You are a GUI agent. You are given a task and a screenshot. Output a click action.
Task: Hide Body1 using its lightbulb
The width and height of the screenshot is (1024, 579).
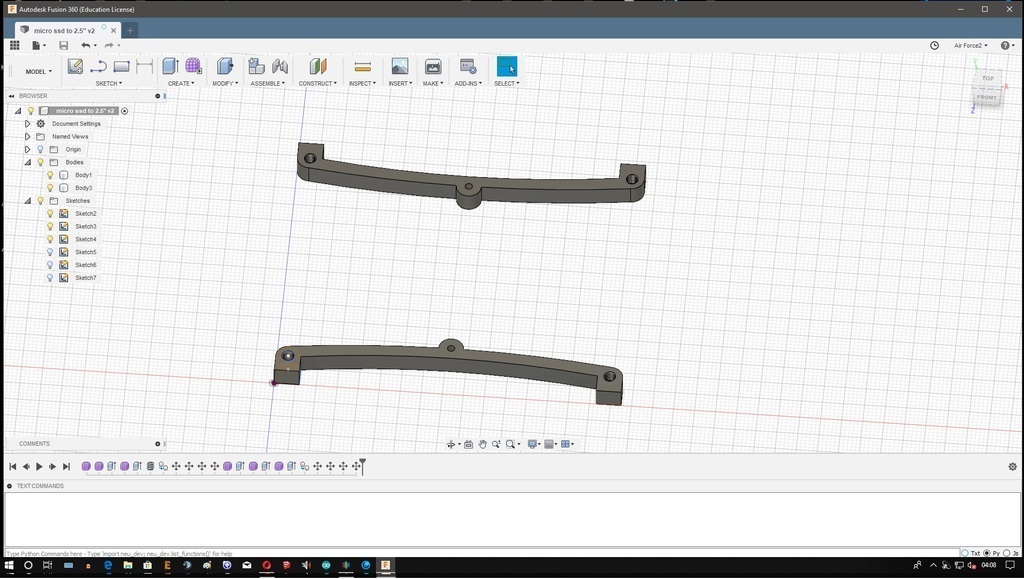(x=50, y=175)
